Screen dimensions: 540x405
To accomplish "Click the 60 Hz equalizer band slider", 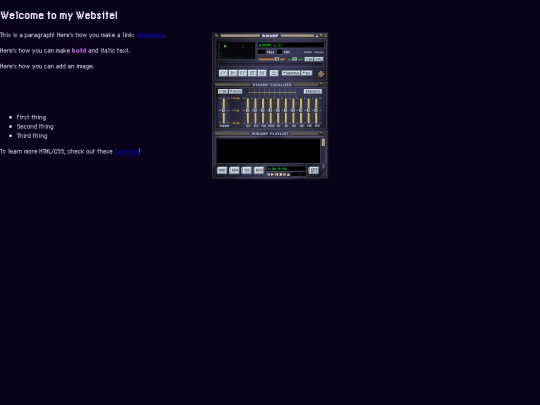I will [x=248, y=111].
